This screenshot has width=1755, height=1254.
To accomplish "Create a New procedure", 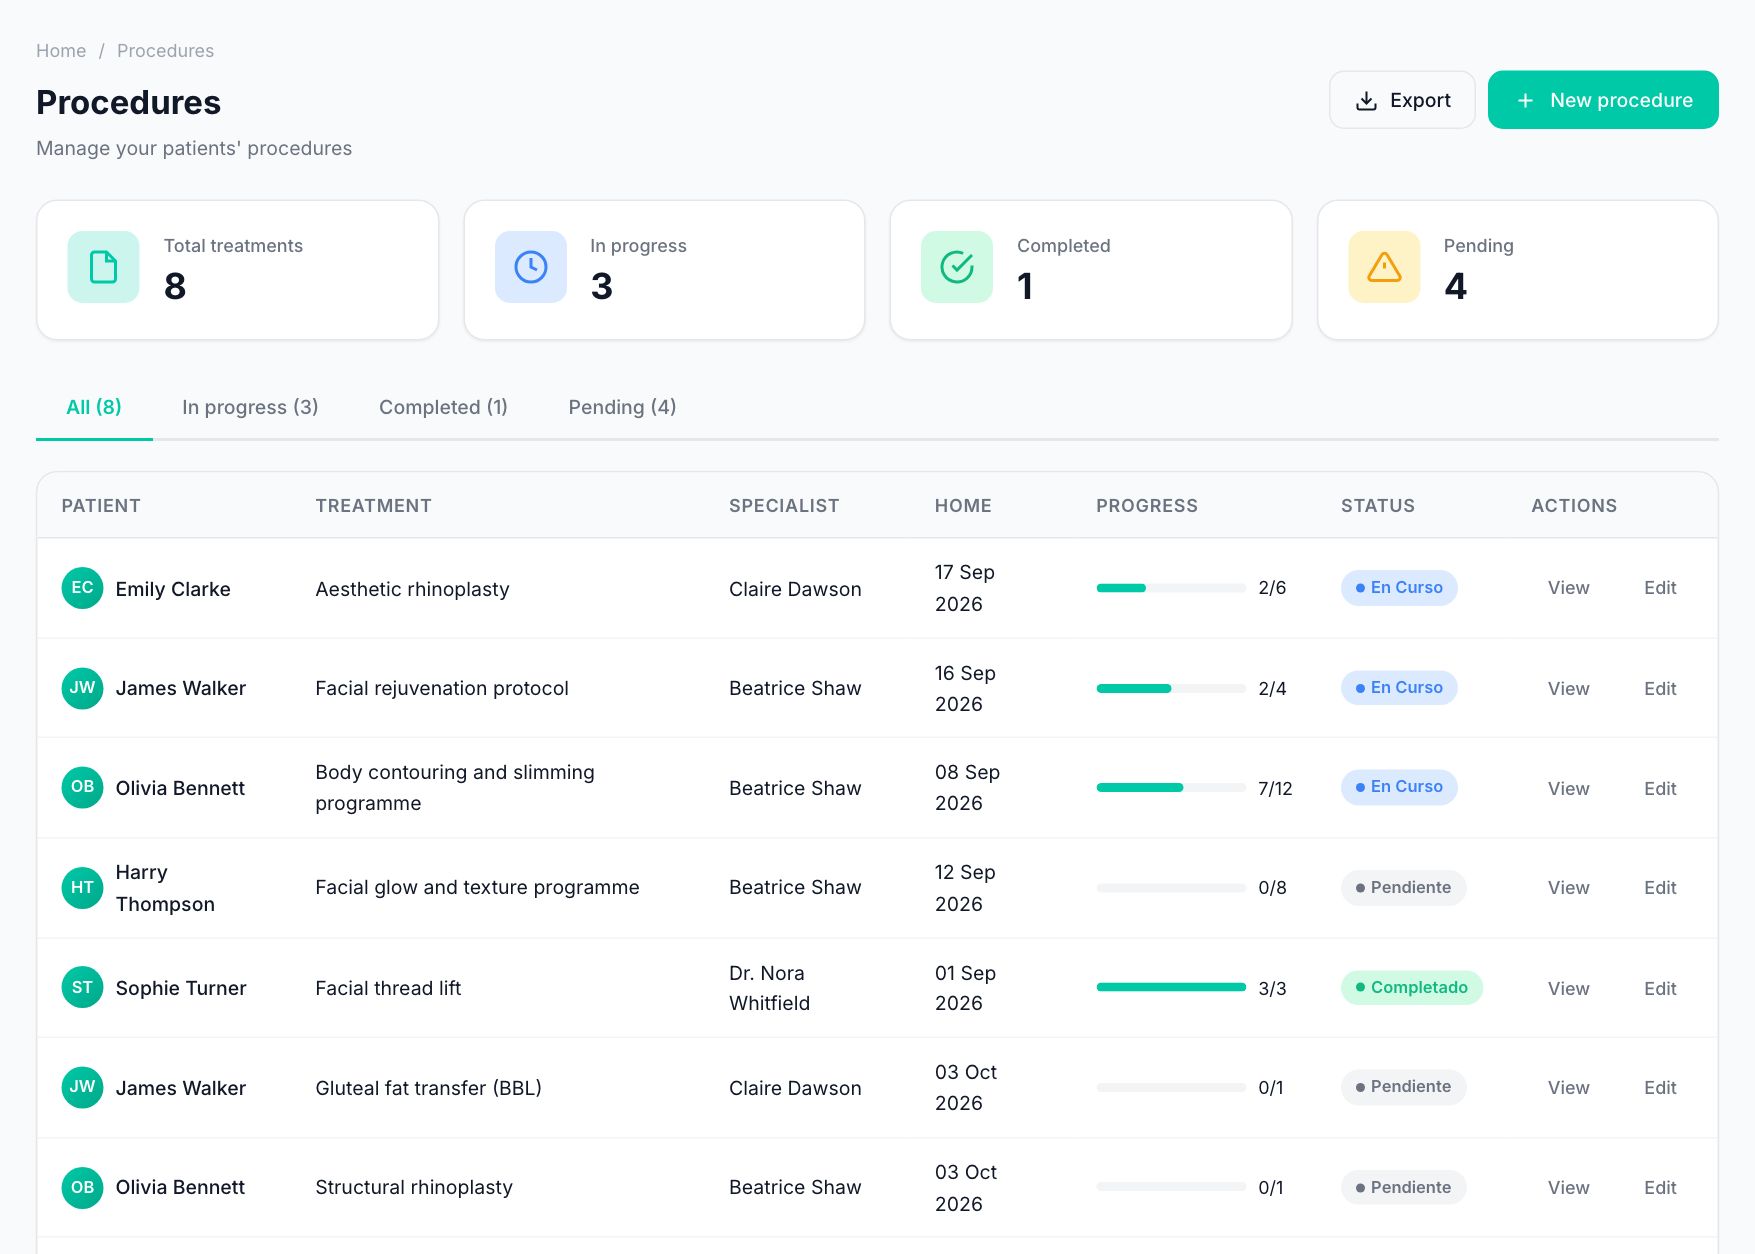I will [x=1603, y=100].
